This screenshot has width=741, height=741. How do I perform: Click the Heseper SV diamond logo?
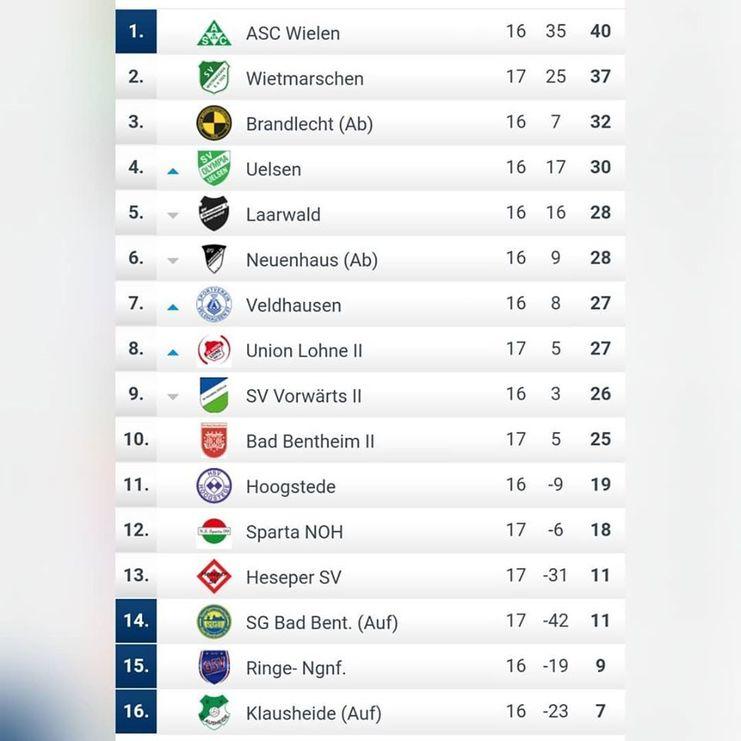tap(214, 577)
